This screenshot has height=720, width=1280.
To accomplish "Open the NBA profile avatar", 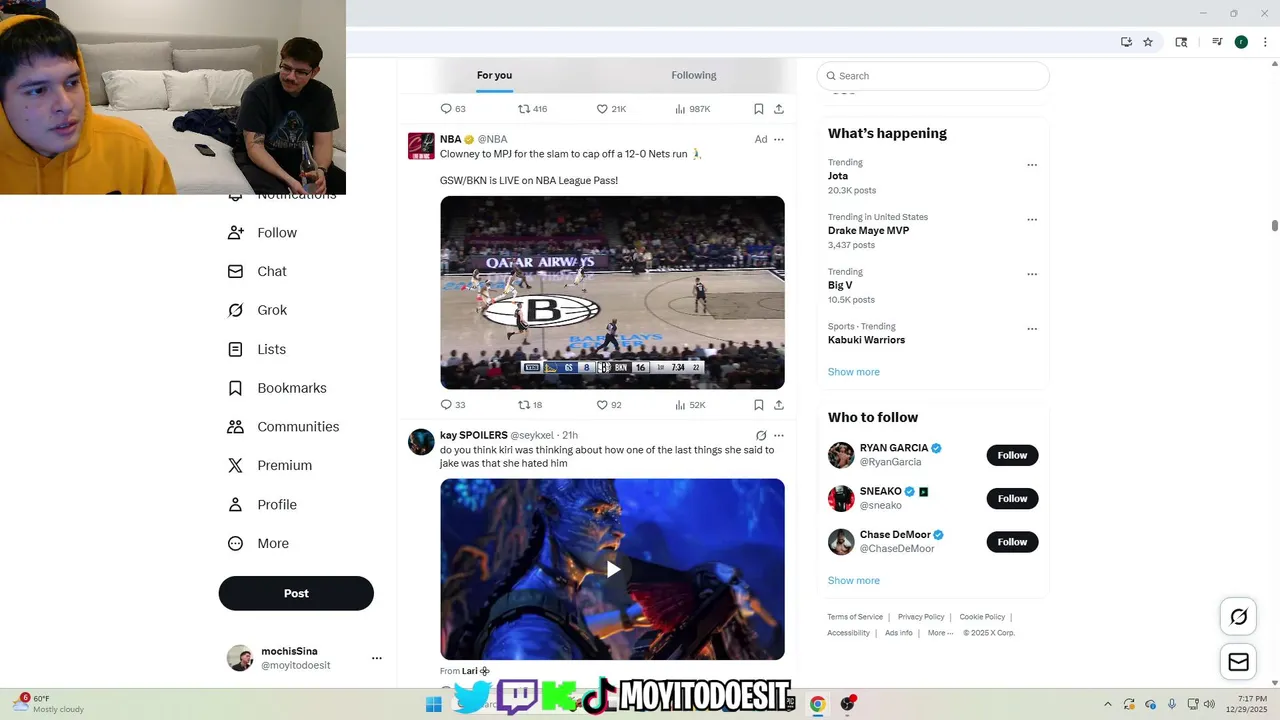I will 421,146.
